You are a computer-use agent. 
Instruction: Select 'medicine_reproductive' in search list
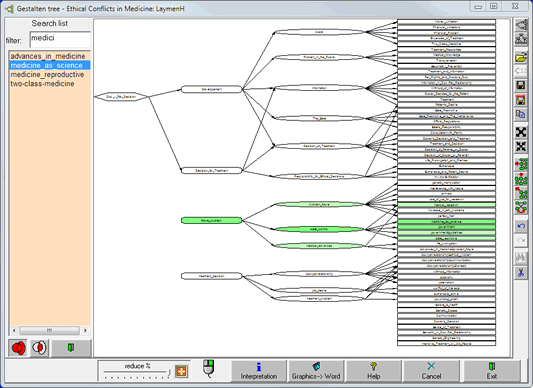(x=47, y=74)
